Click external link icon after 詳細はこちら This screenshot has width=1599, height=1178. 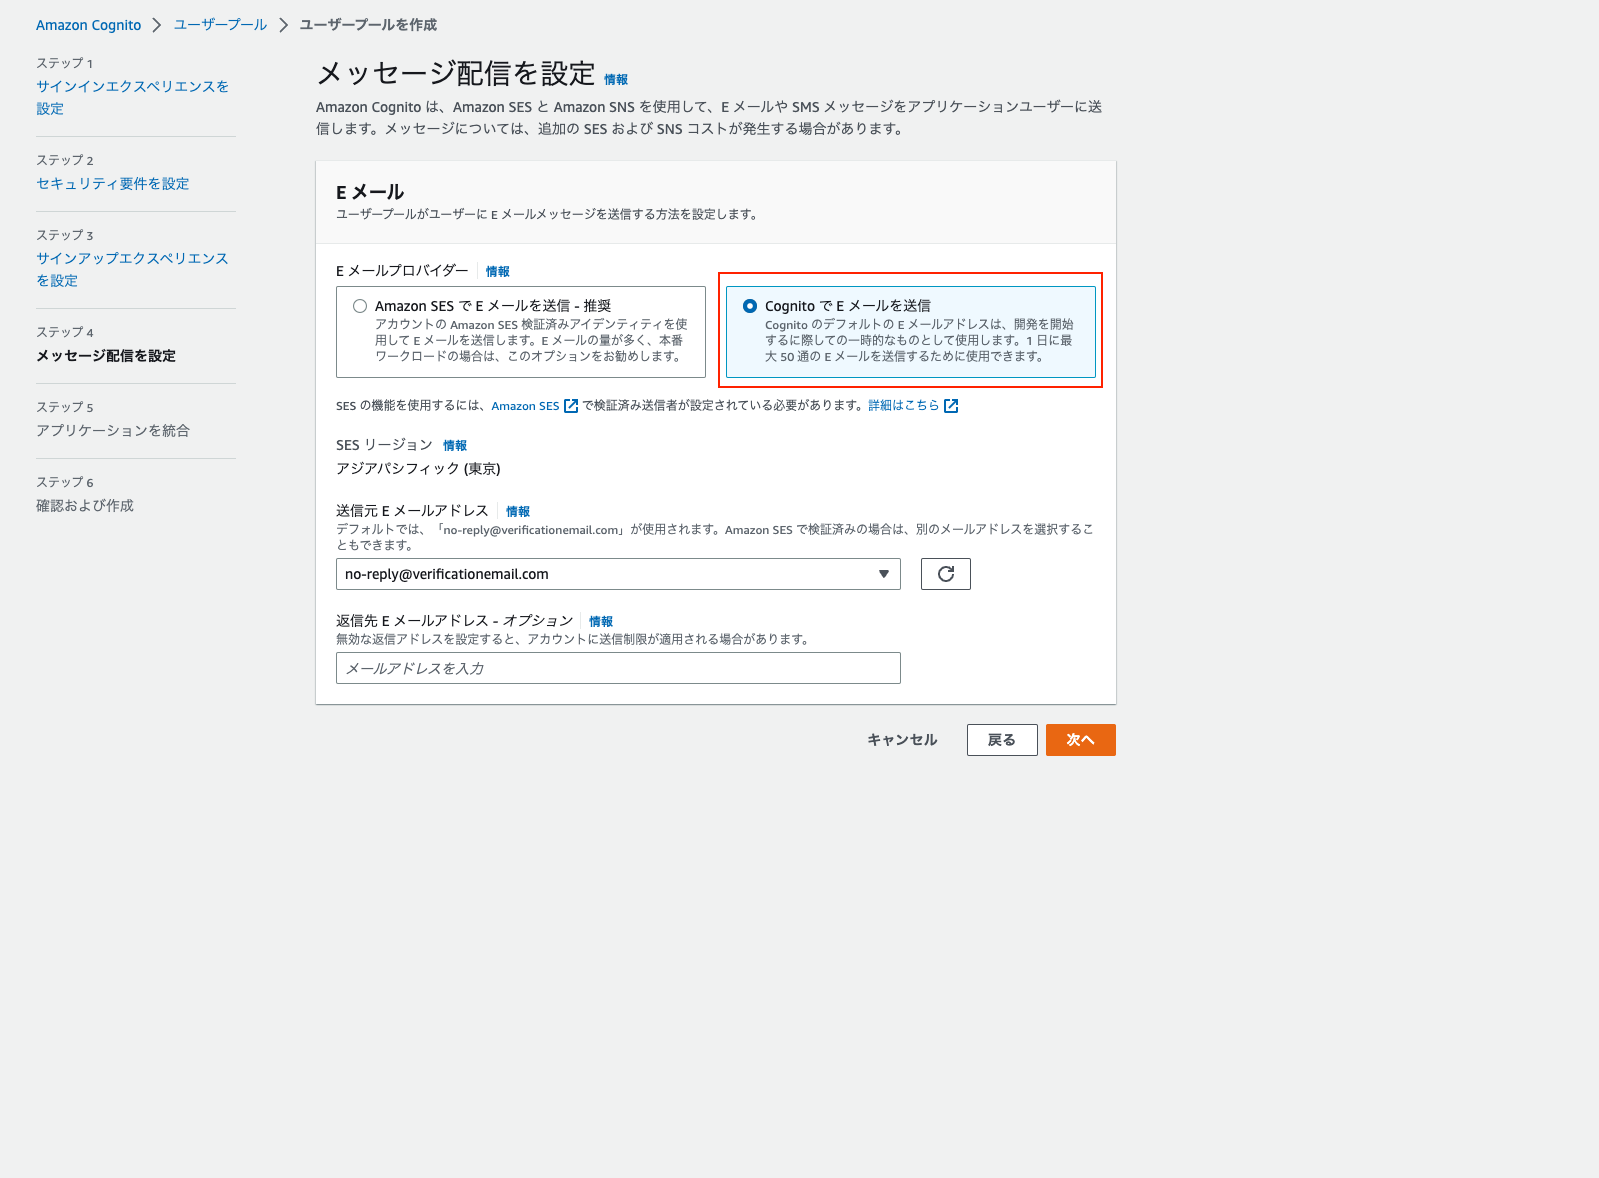click(951, 406)
